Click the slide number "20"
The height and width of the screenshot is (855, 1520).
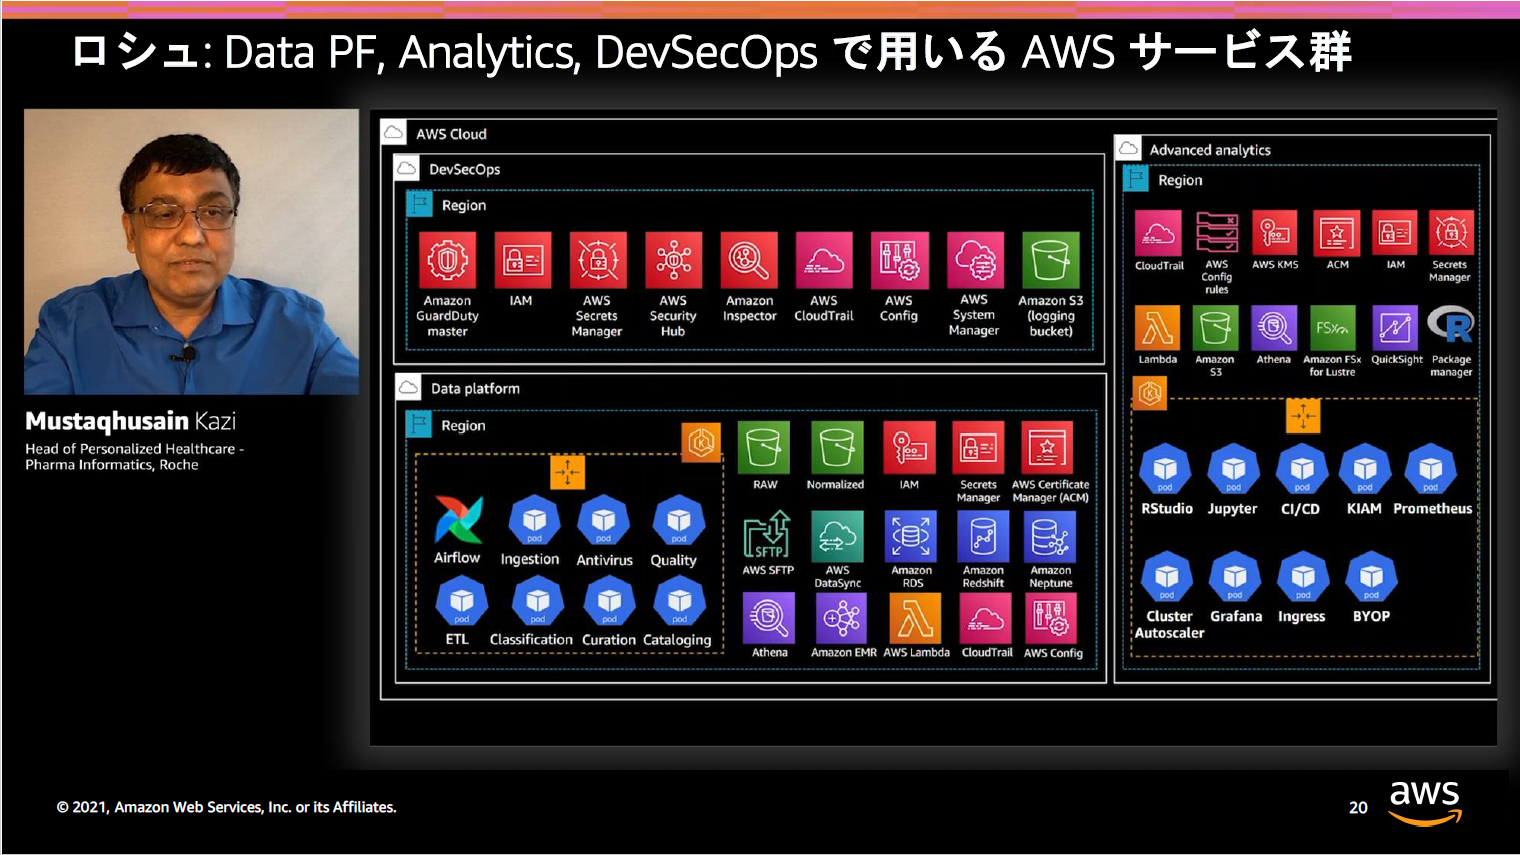1358,807
